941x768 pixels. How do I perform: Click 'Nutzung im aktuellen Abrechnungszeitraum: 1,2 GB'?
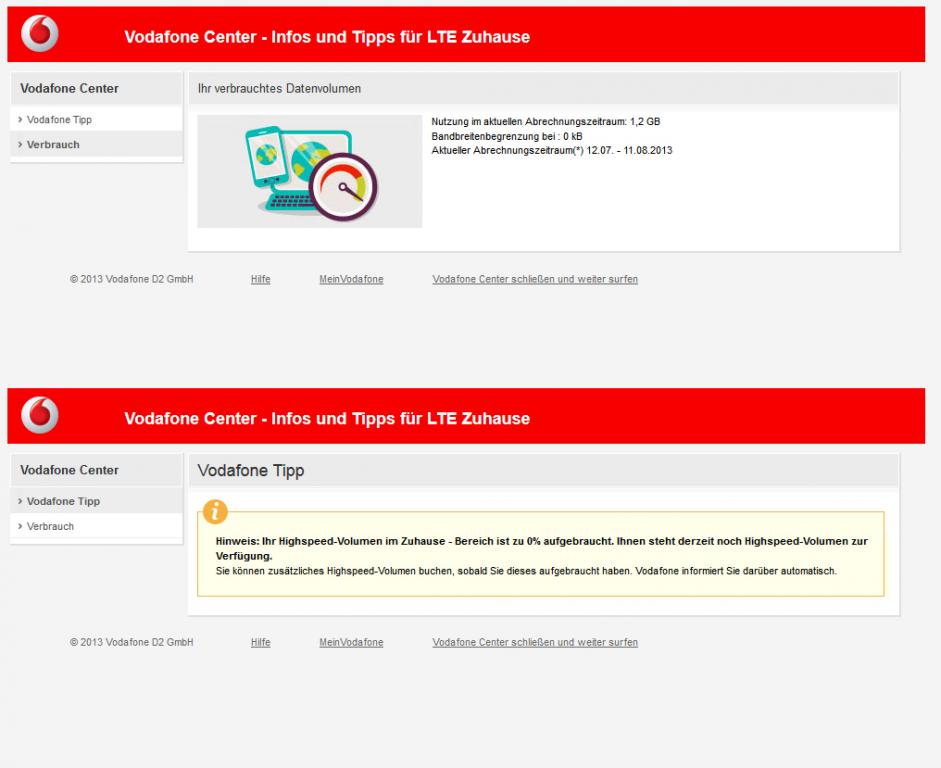(546, 121)
